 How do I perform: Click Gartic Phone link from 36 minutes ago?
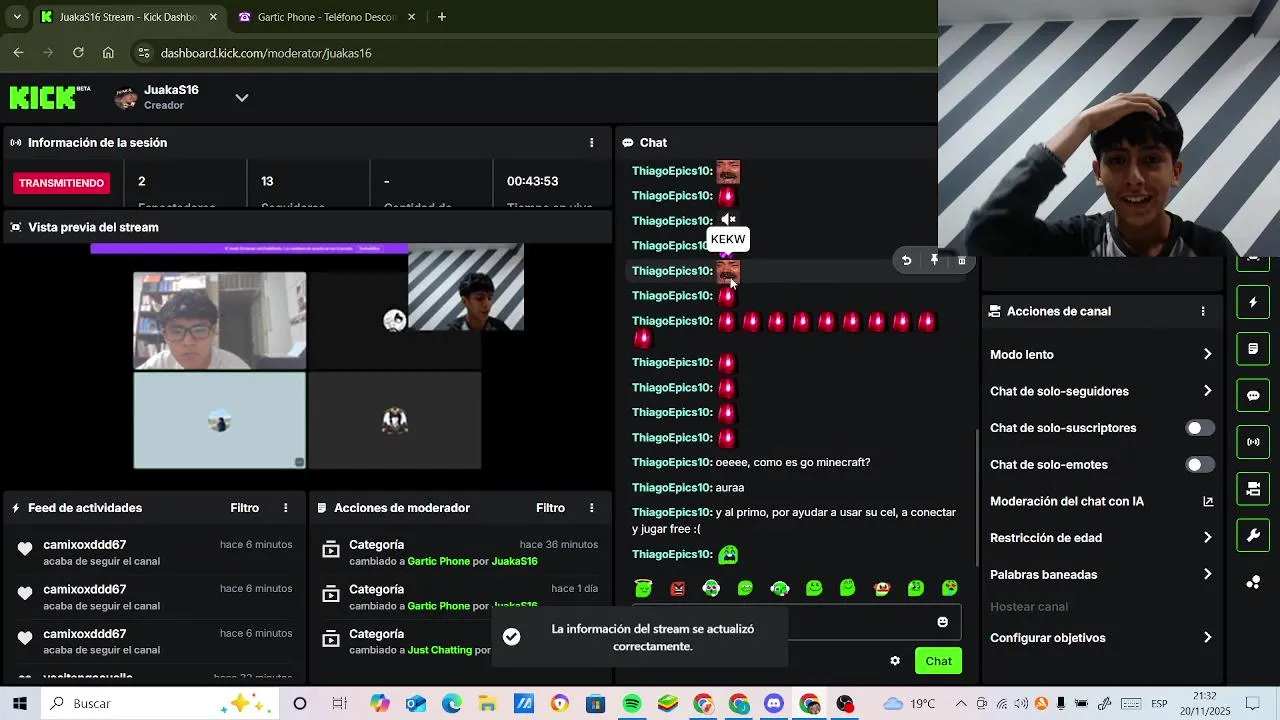coord(438,561)
